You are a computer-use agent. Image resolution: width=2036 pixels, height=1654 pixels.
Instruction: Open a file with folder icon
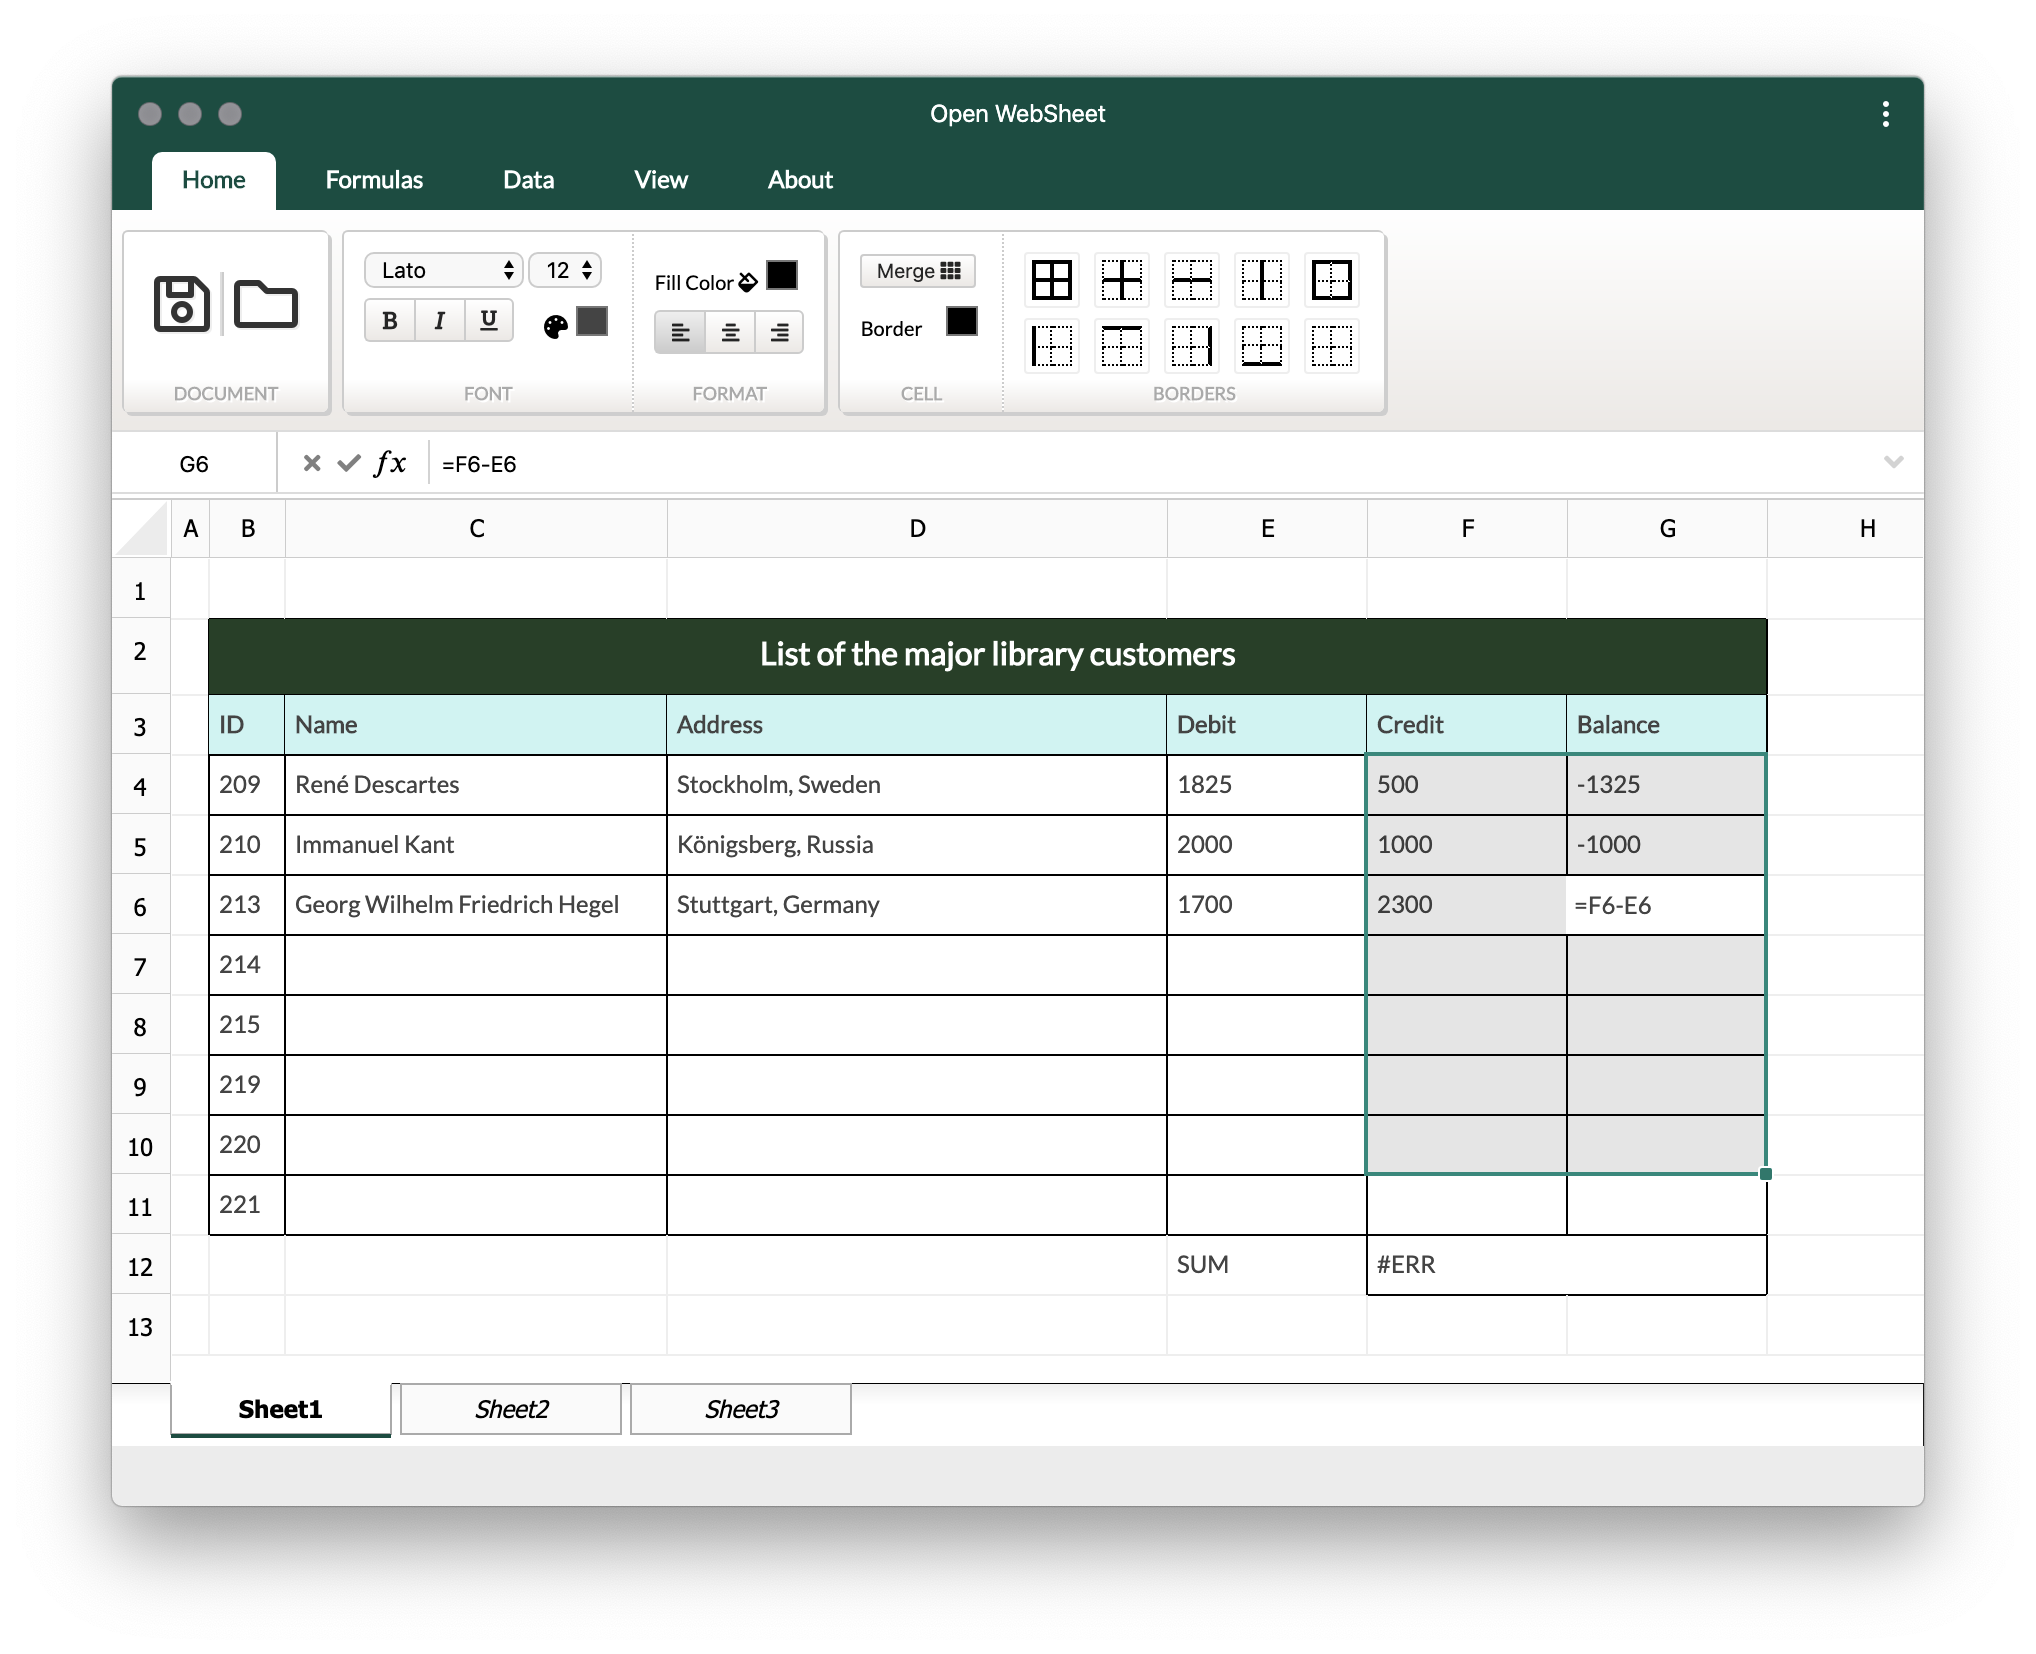point(265,304)
